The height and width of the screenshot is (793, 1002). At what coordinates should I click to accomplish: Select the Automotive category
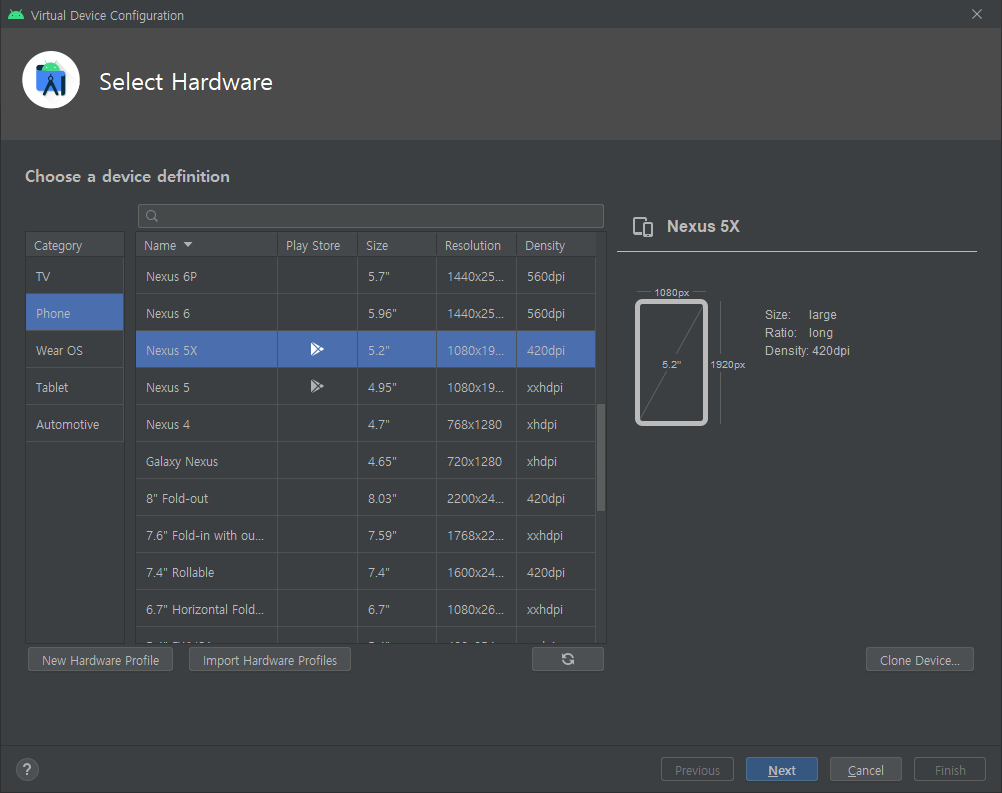(75, 424)
